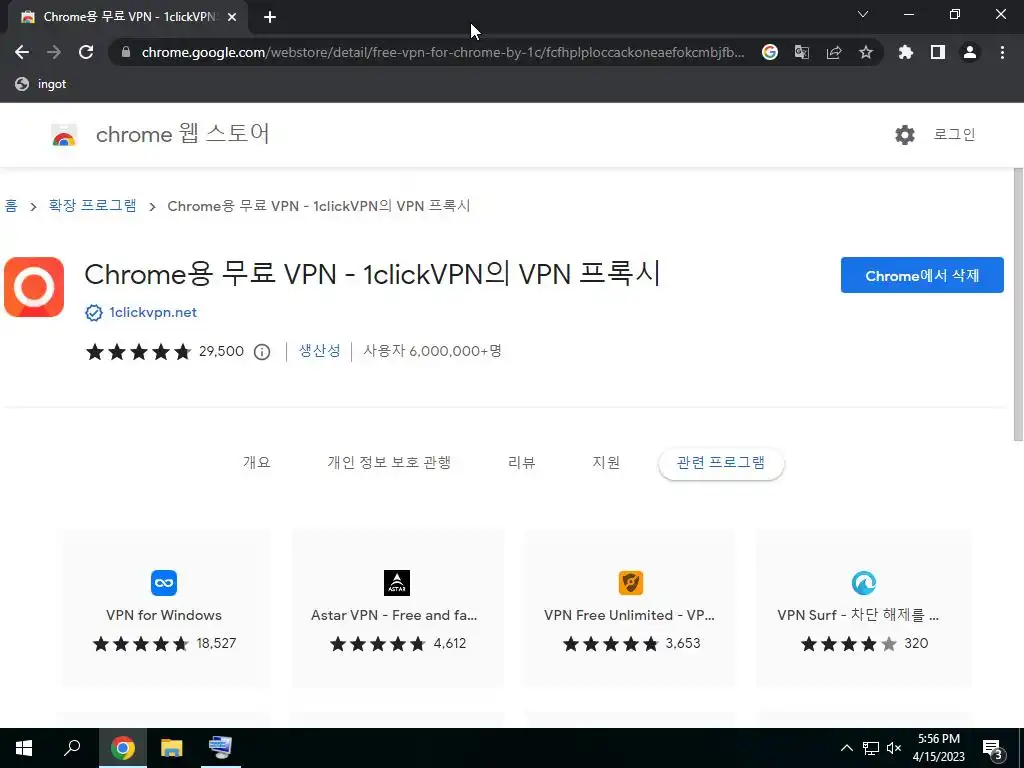Click the muted volume tray icon
The width and height of the screenshot is (1024, 768).
click(894, 748)
